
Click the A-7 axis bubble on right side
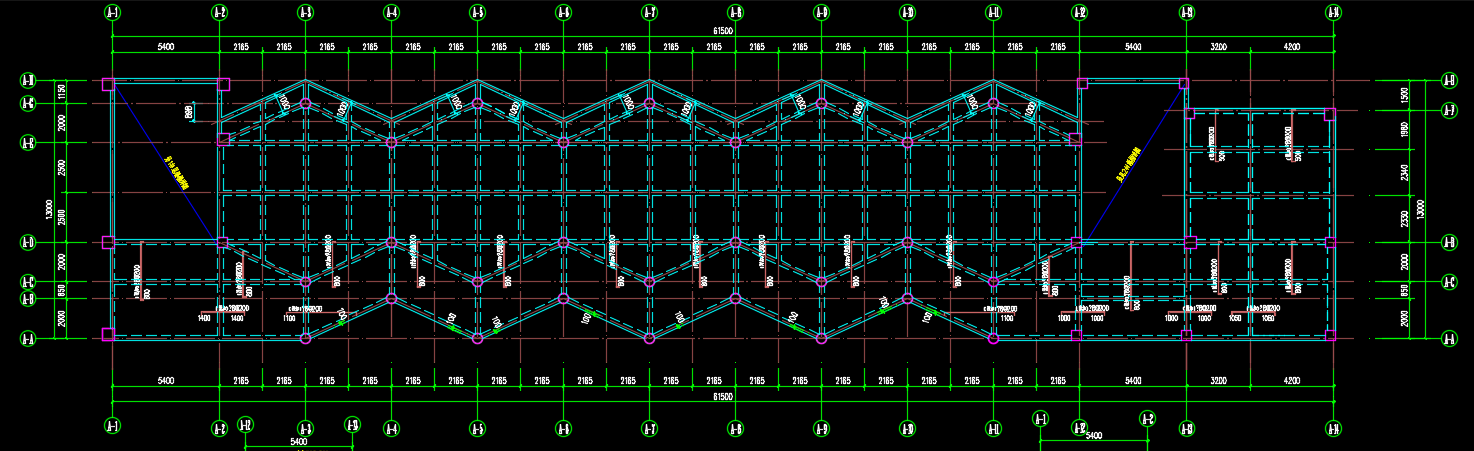(x=1449, y=109)
